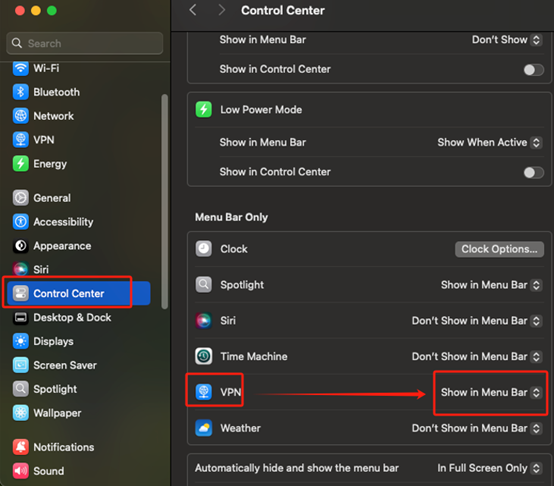Navigate back with the left chevron
The image size is (554, 486).
point(193,10)
